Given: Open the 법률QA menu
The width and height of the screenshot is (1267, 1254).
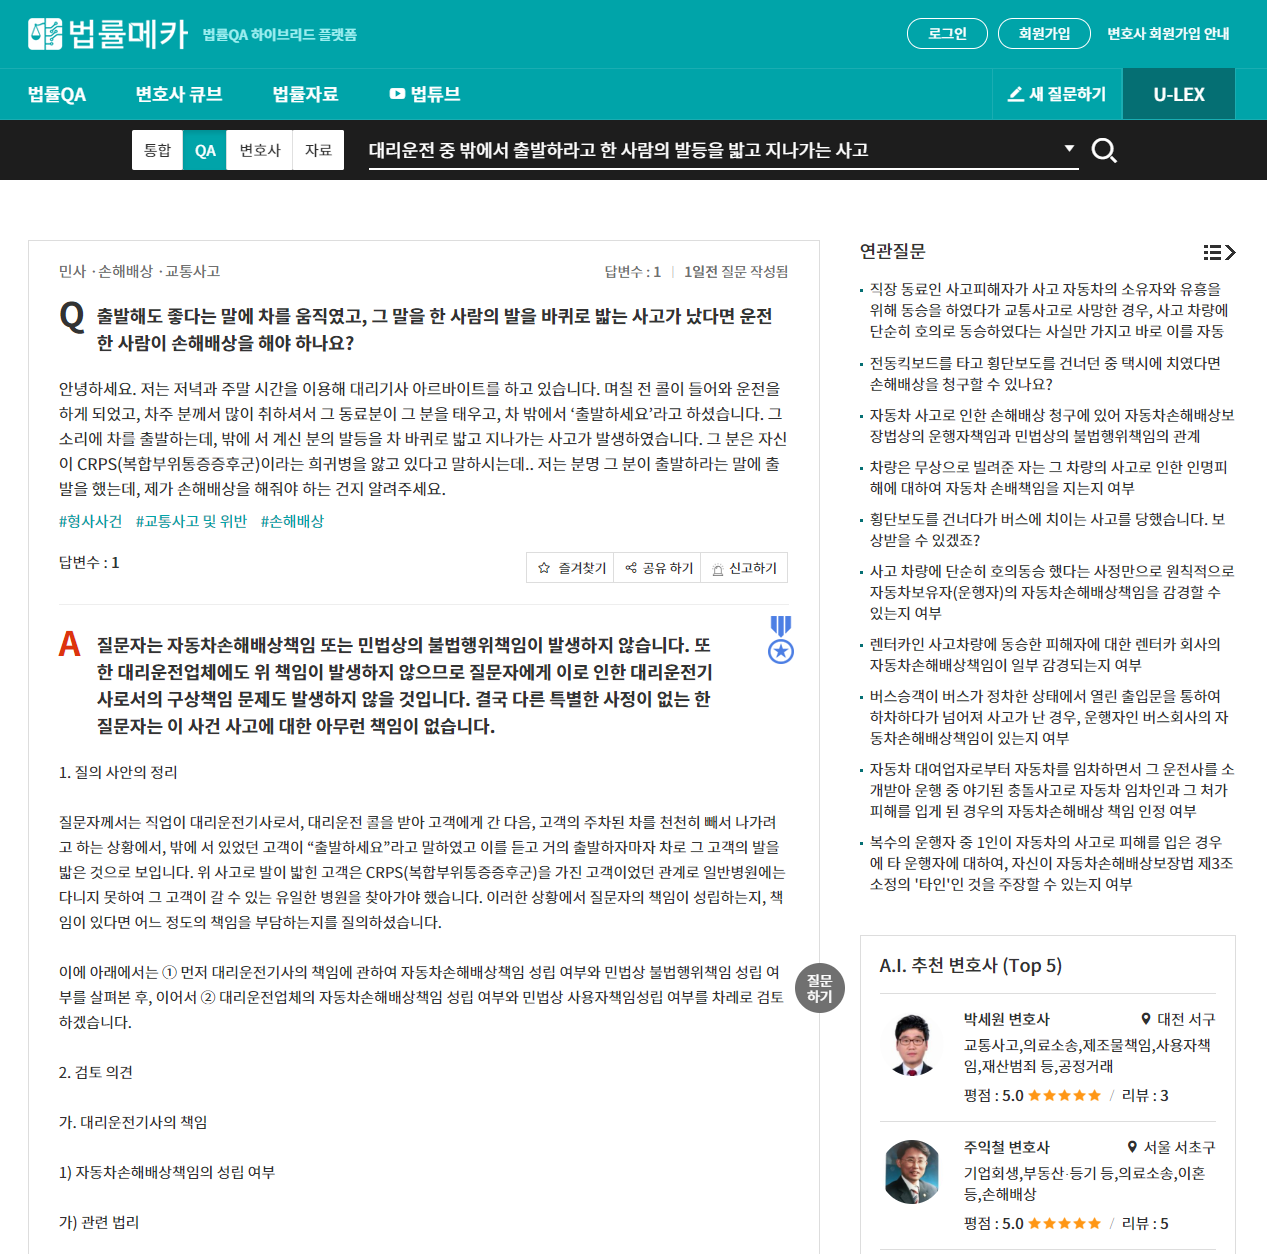Looking at the screenshot, I should 57,94.
